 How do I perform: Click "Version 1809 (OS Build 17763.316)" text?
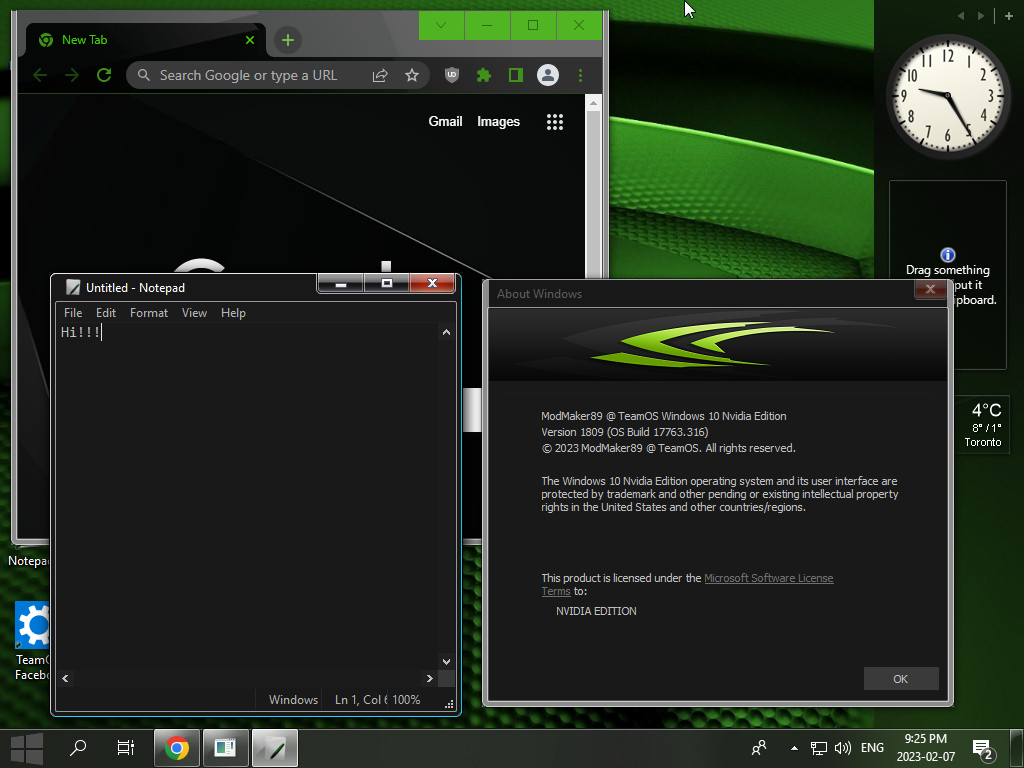(x=624, y=432)
